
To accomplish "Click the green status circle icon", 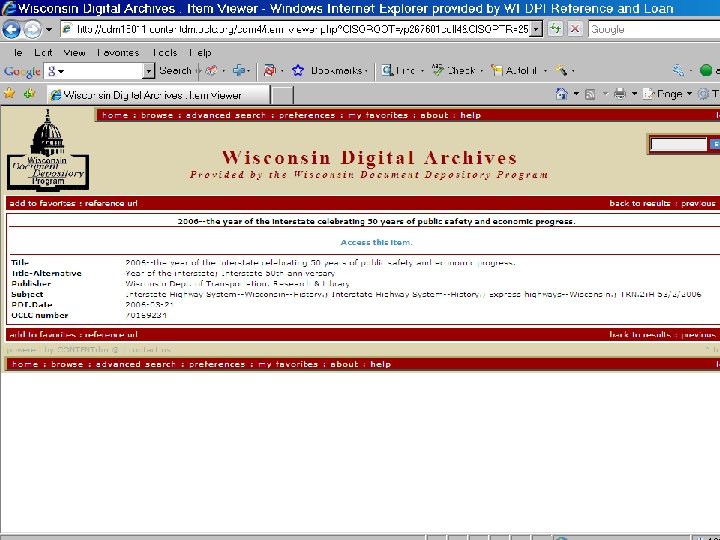I will click(x=706, y=70).
